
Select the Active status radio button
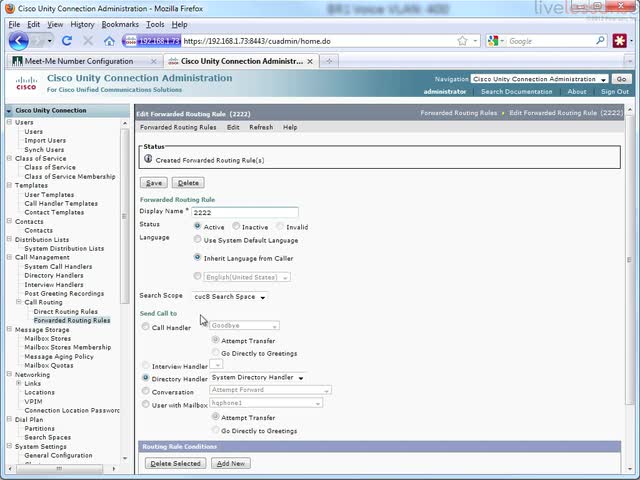tap(197, 226)
